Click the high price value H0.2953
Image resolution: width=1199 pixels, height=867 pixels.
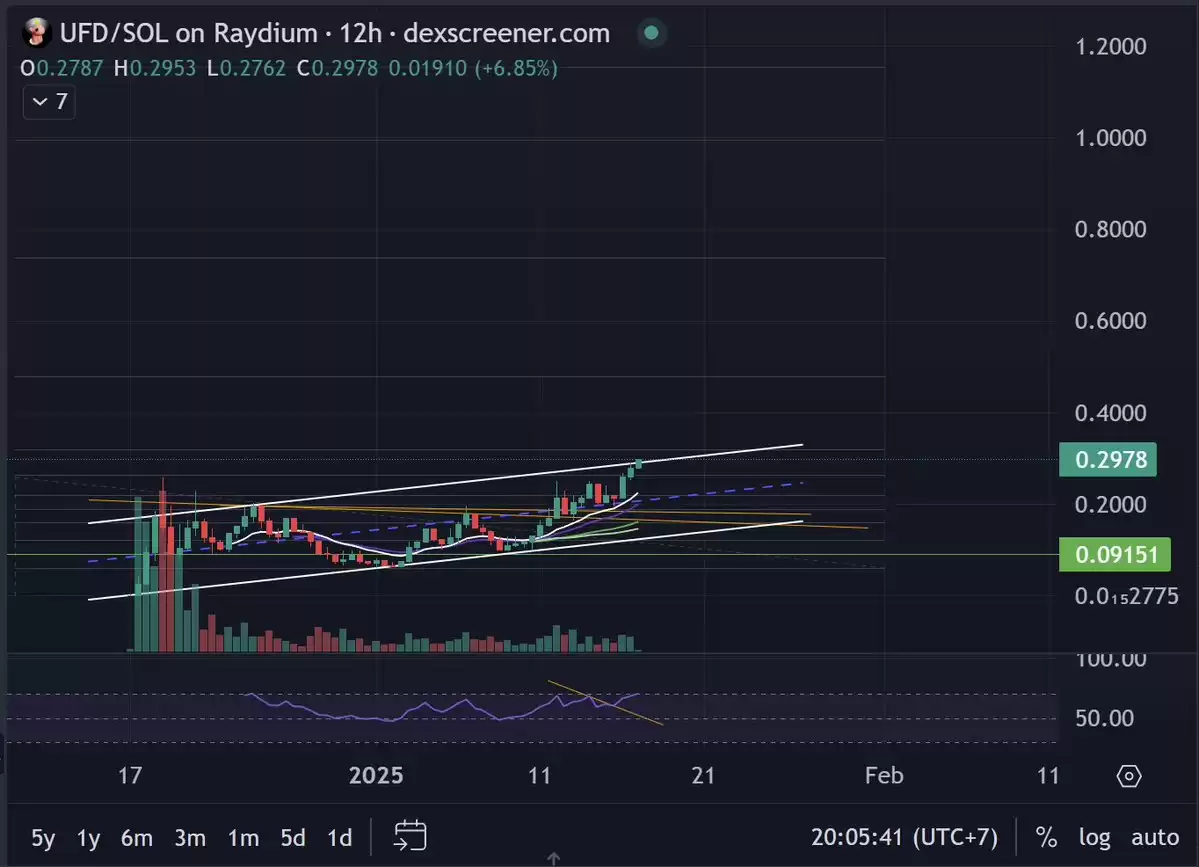click(154, 69)
